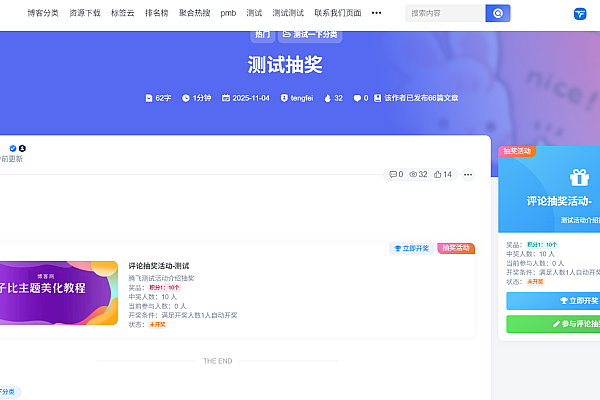
Task: Open the 测试测试 nav item
Action: 288,13
